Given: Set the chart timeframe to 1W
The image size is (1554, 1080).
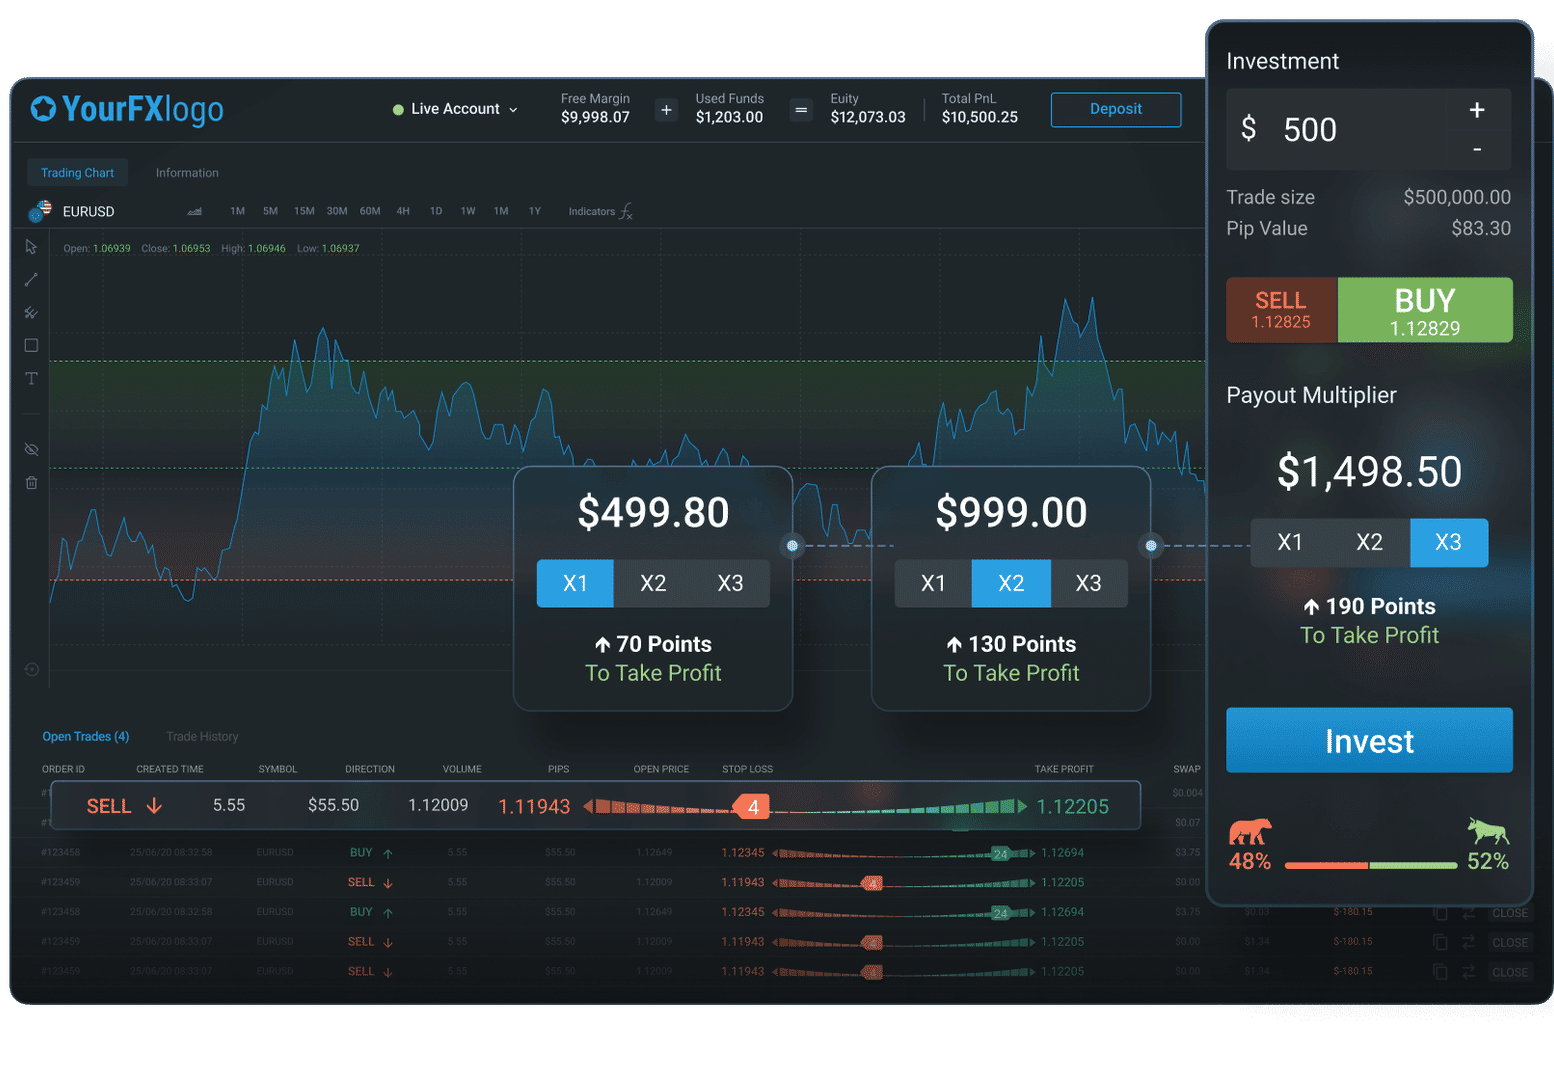Looking at the screenshot, I should 468,211.
